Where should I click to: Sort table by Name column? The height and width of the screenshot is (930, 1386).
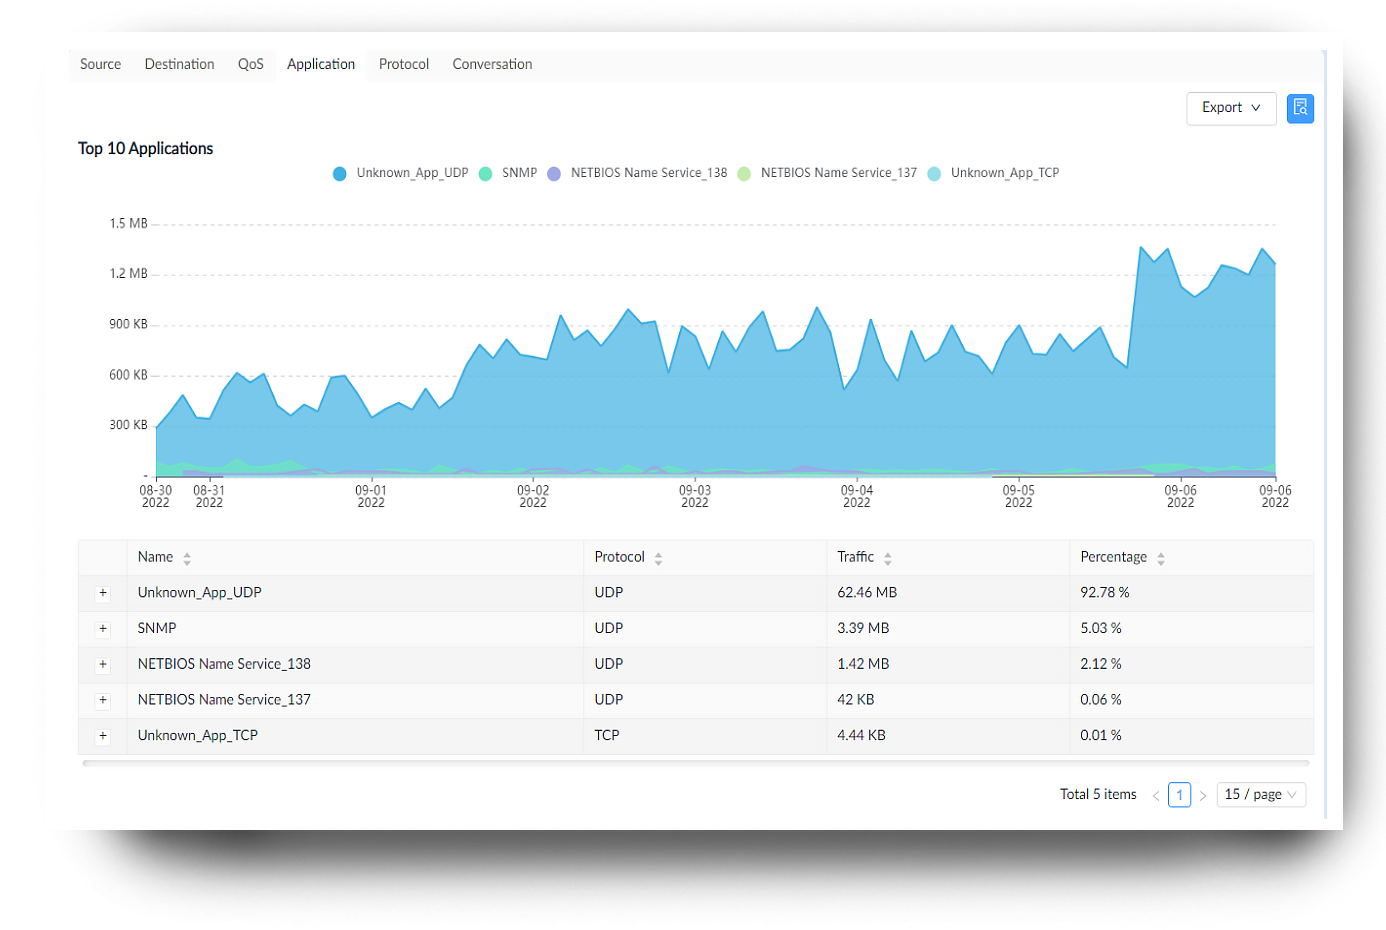coord(187,559)
